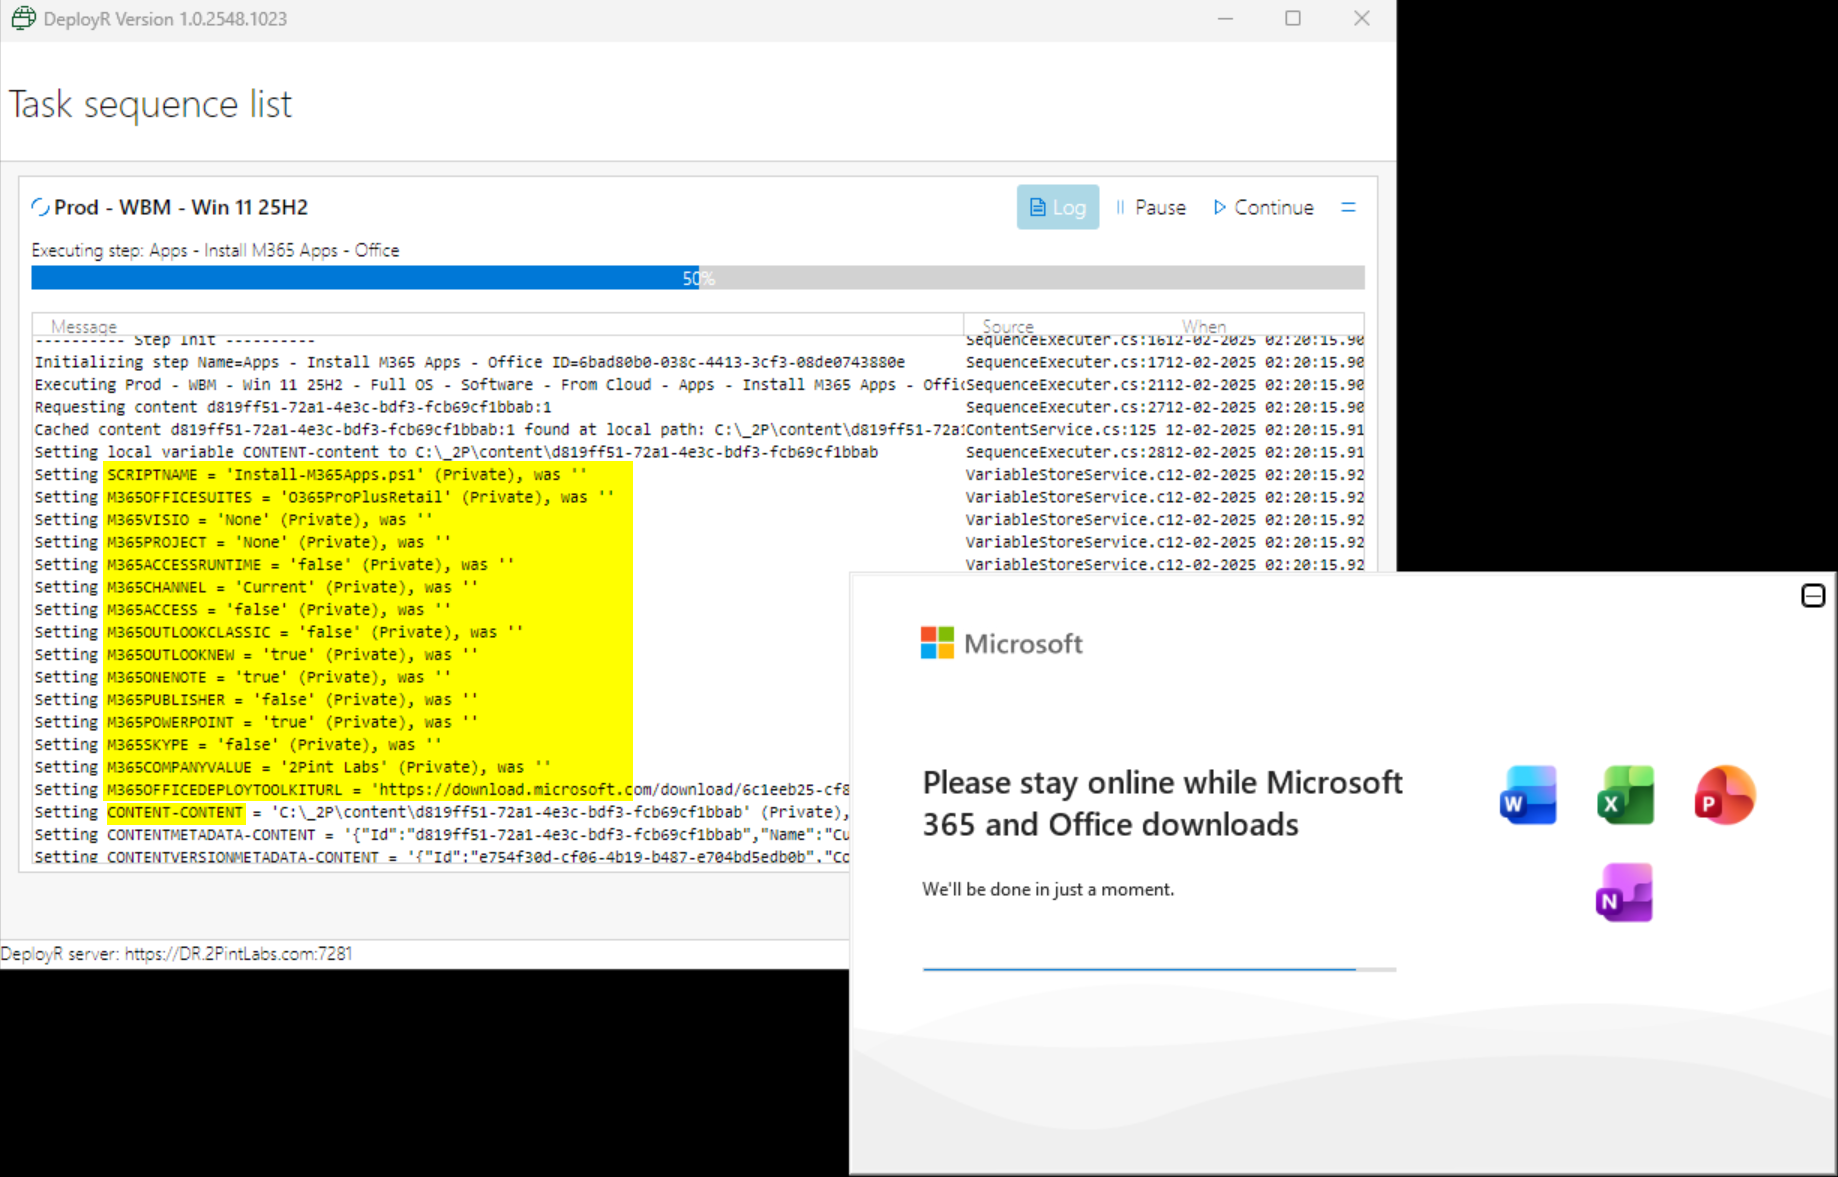Select the M365COMPANYVALUE '2Pint Labs' log row

[441, 767]
